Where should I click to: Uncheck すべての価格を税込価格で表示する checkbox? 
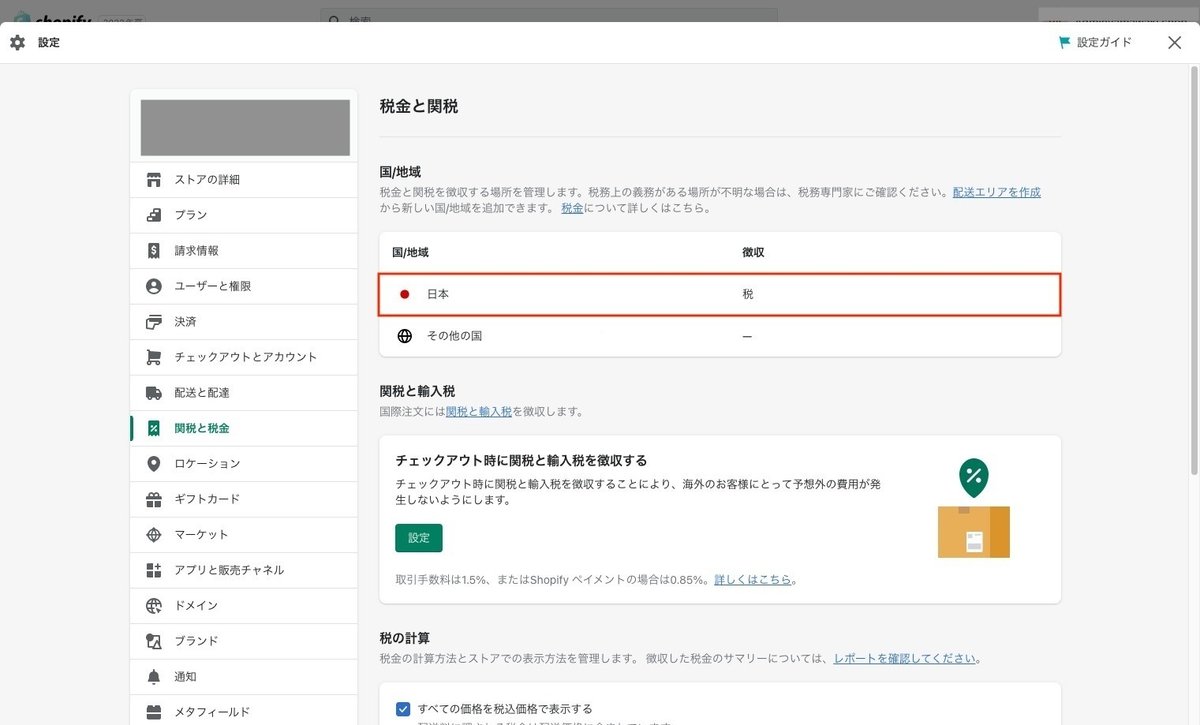[403, 709]
